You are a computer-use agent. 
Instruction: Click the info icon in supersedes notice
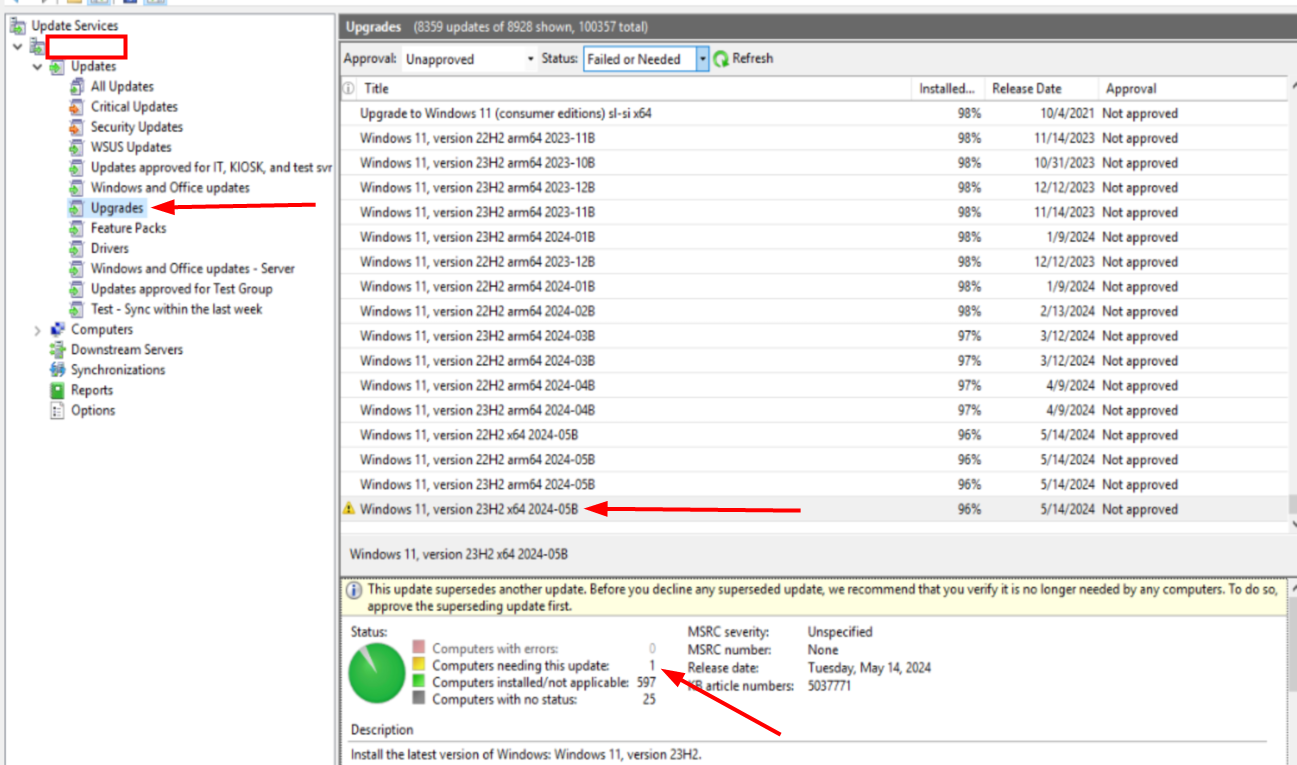(354, 590)
